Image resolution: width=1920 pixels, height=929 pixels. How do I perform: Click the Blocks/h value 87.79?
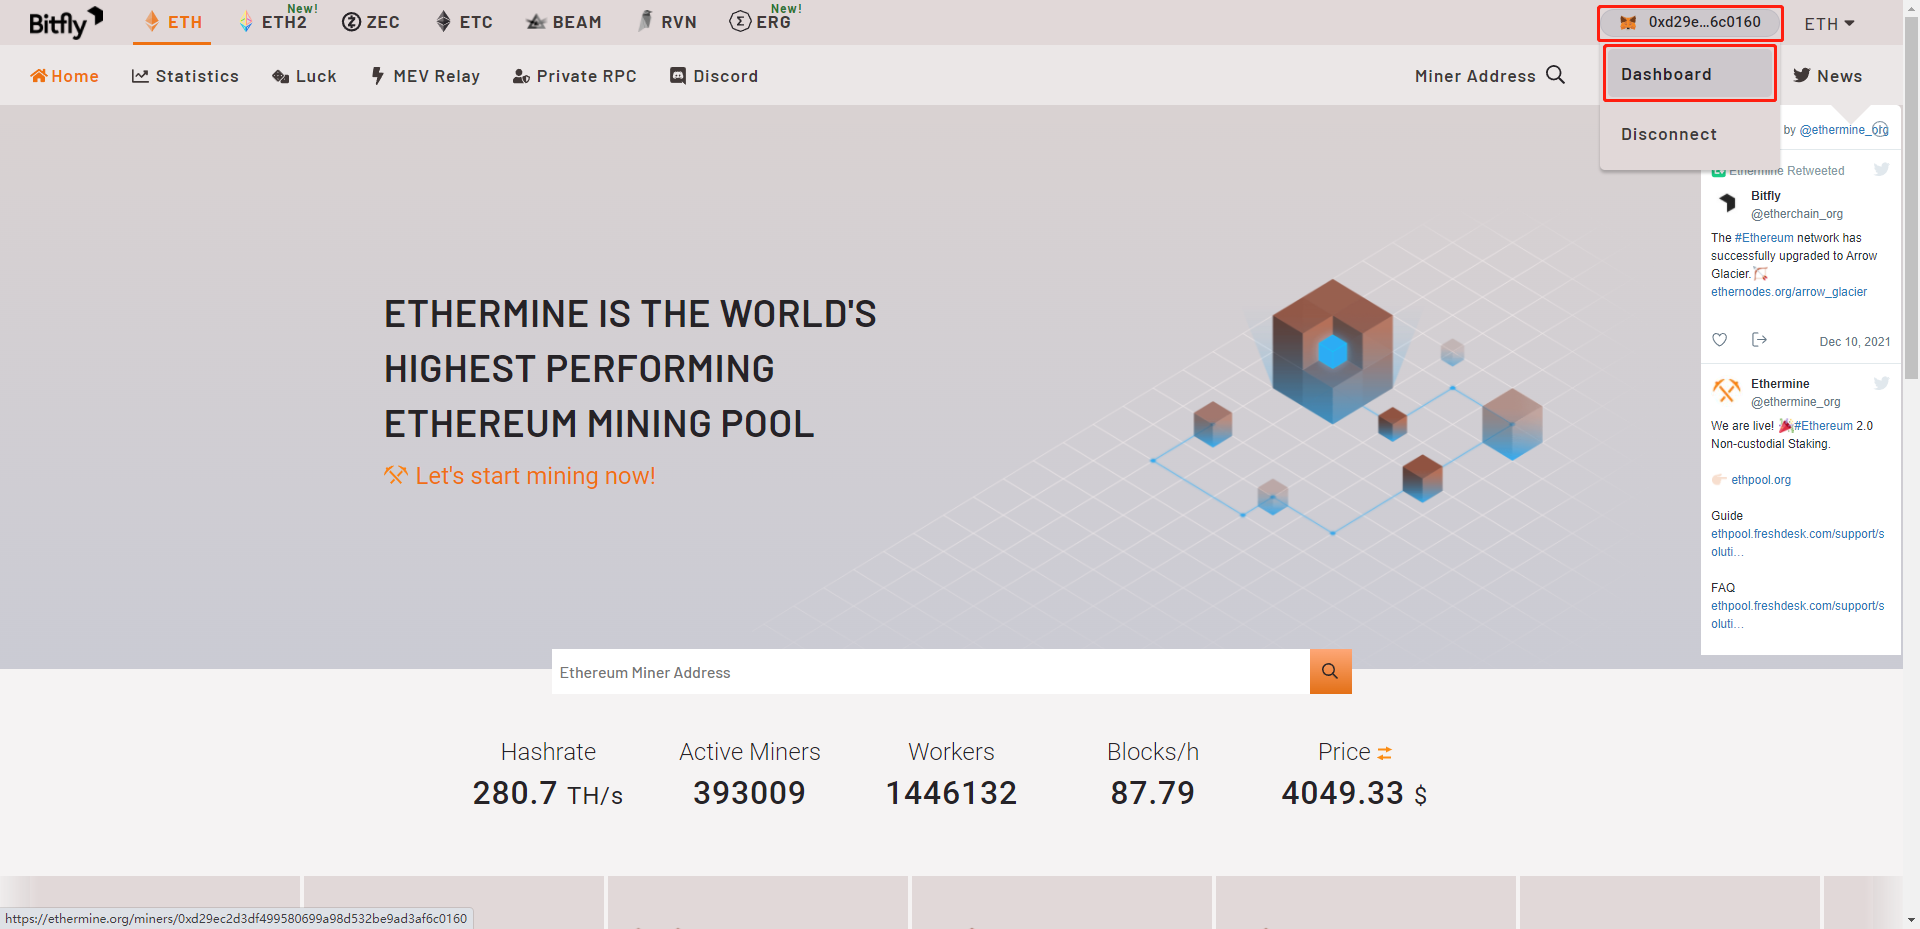coord(1153,793)
